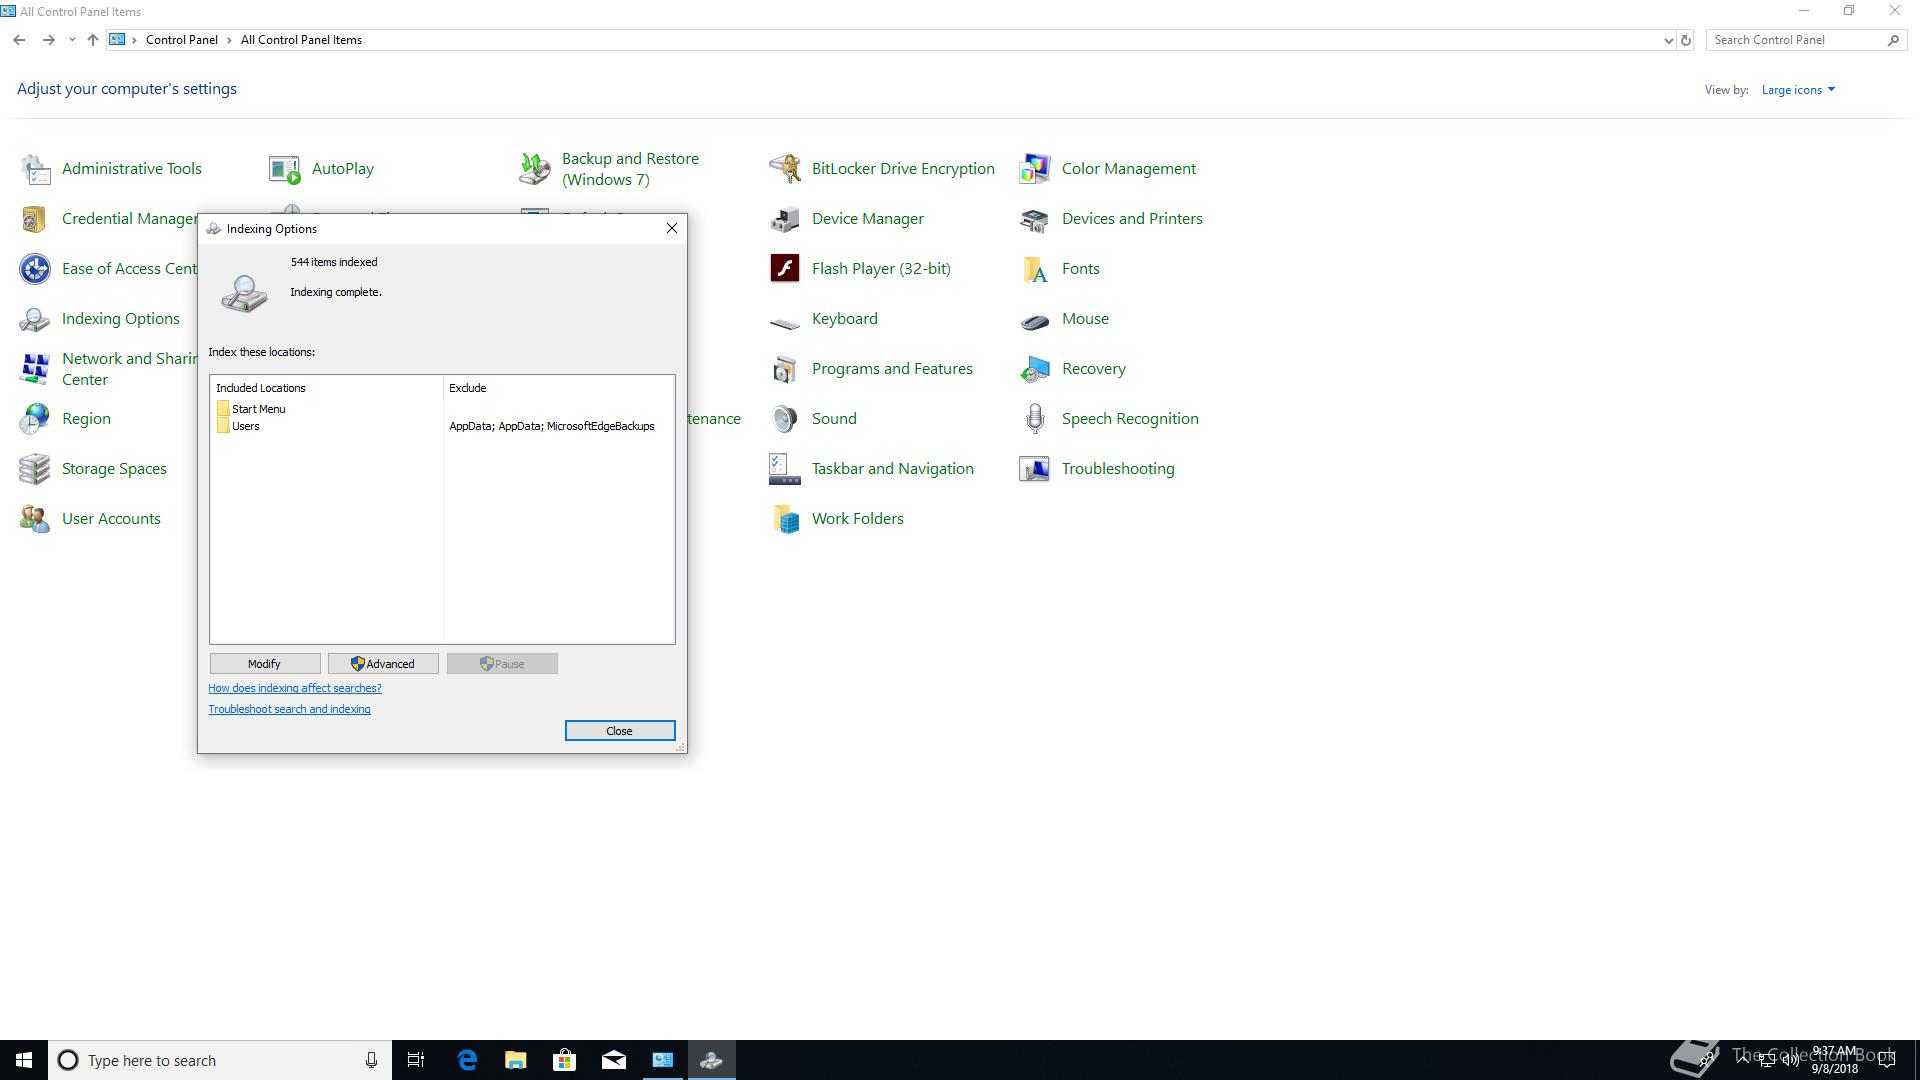Click excluded 'AppData; AppData; MicrosoftEdgeBackups' text
1920x1080 pixels.
(552, 426)
